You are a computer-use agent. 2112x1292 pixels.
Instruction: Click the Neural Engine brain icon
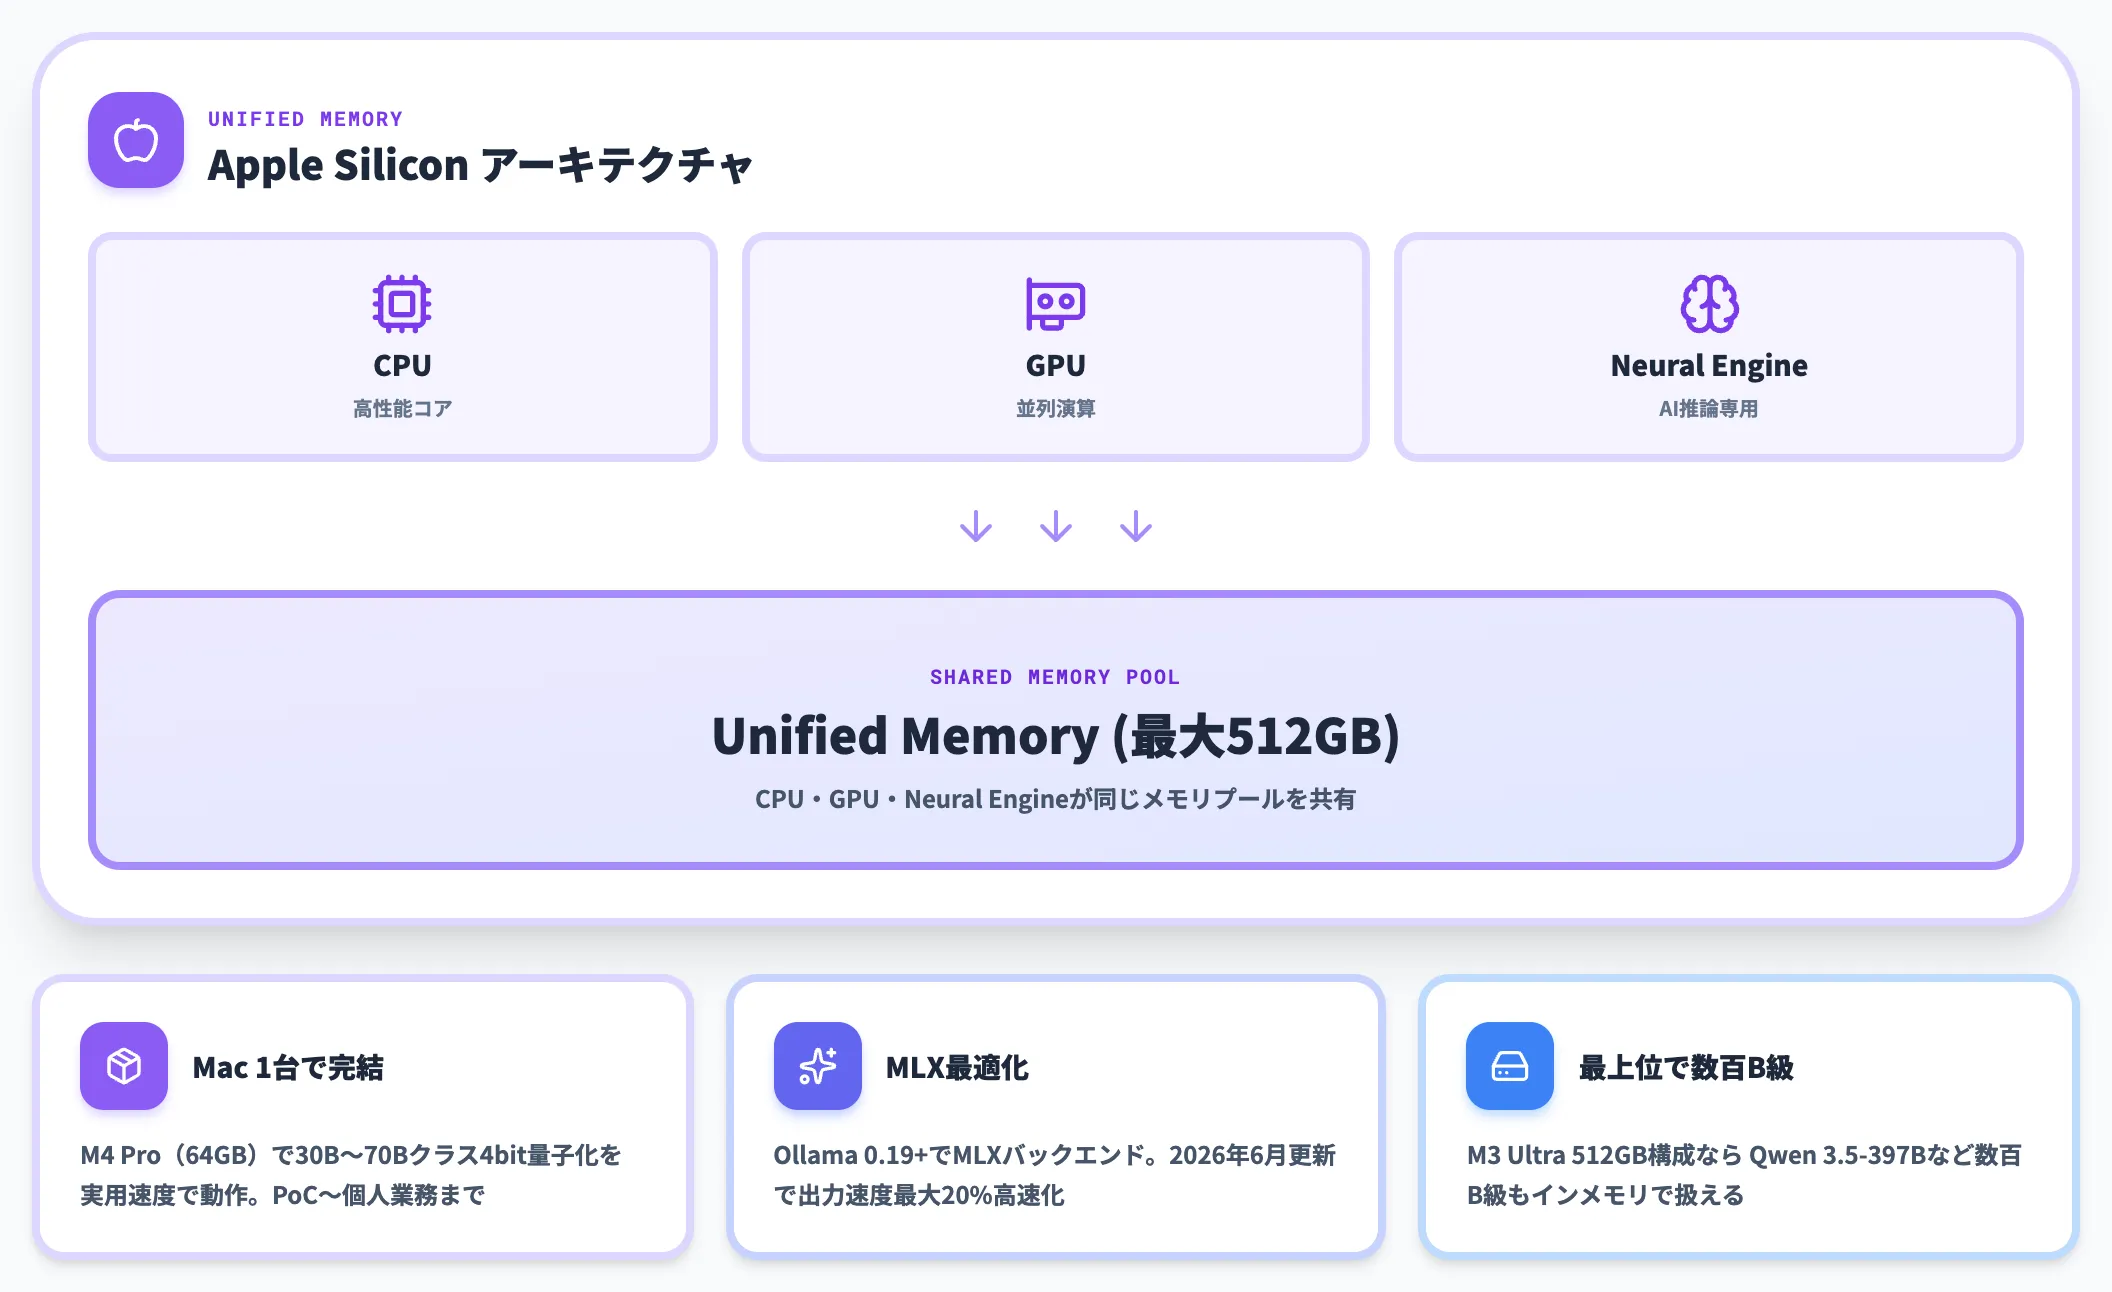(1709, 303)
